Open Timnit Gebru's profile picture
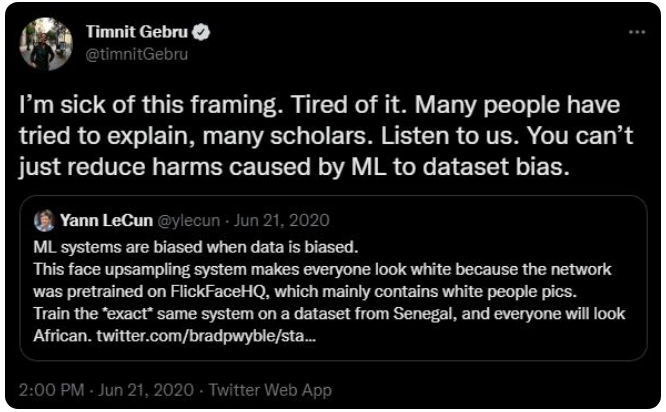This screenshot has height=412, width=666. coord(46,43)
